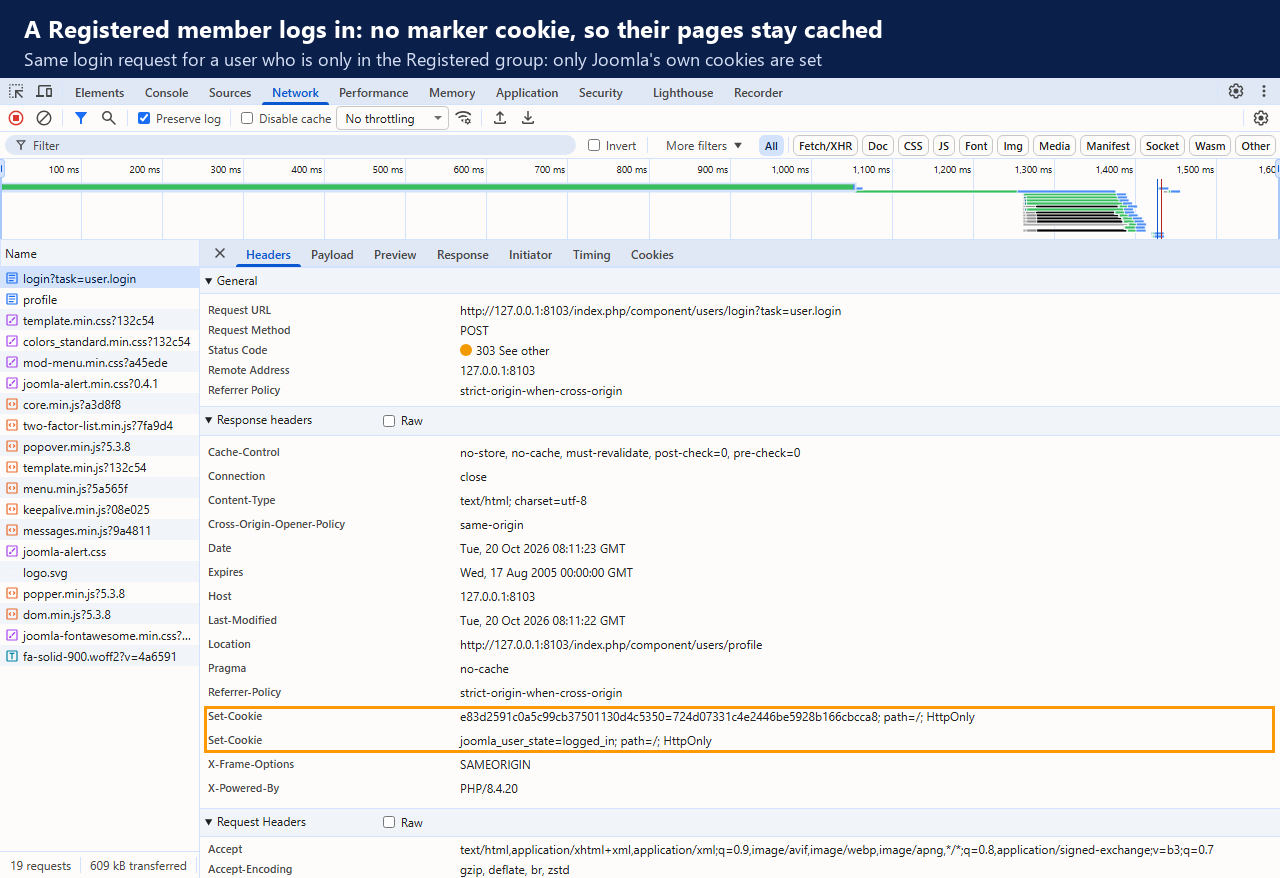This screenshot has width=1280, height=878.
Task: Open the Timing tab of the request
Action: [592, 255]
